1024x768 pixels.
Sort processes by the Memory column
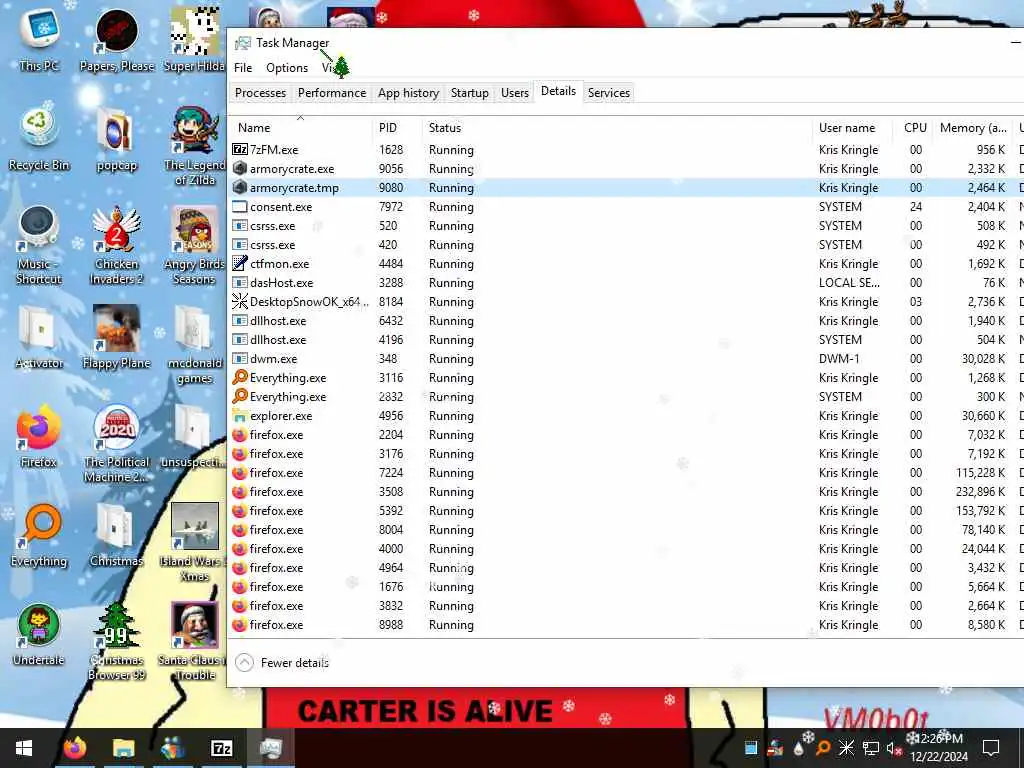click(x=972, y=128)
